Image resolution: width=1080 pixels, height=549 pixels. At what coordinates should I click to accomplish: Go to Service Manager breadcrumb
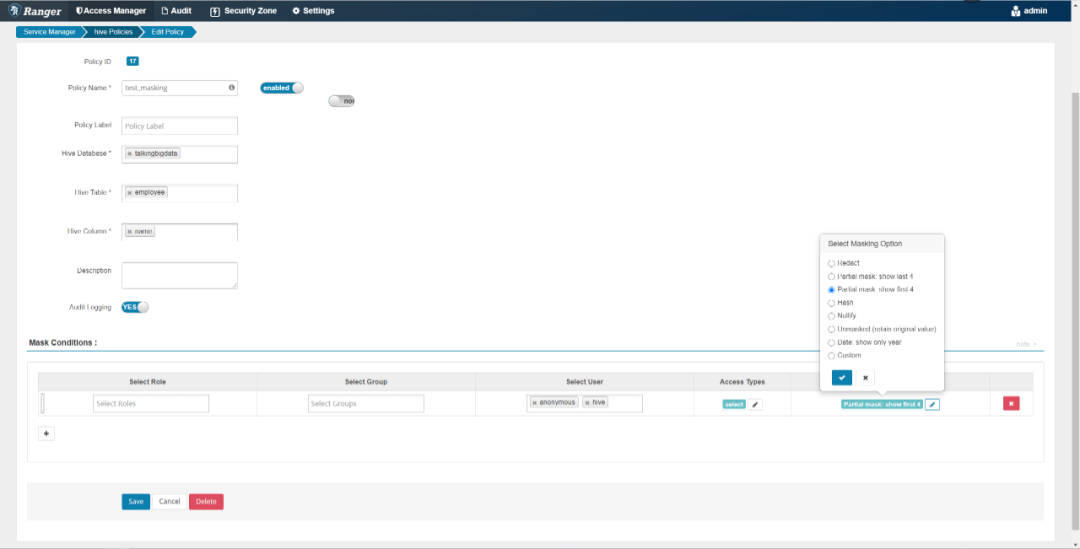(x=49, y=32)
